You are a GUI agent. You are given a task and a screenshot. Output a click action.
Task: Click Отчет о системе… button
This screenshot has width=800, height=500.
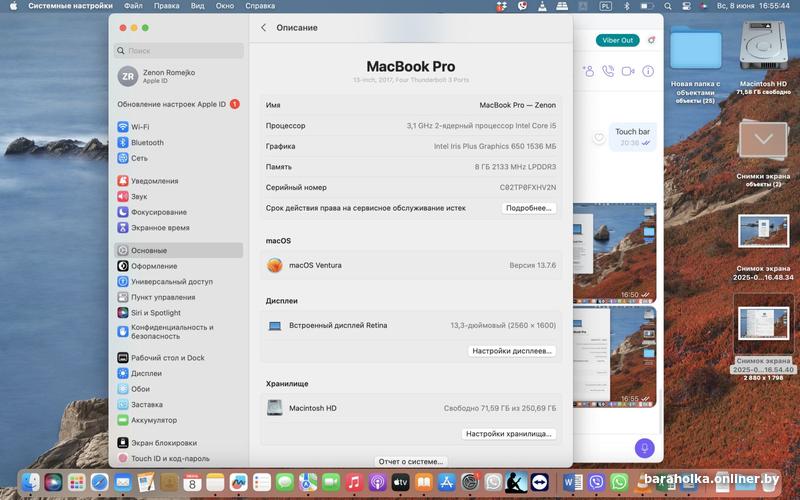point(411,461)
